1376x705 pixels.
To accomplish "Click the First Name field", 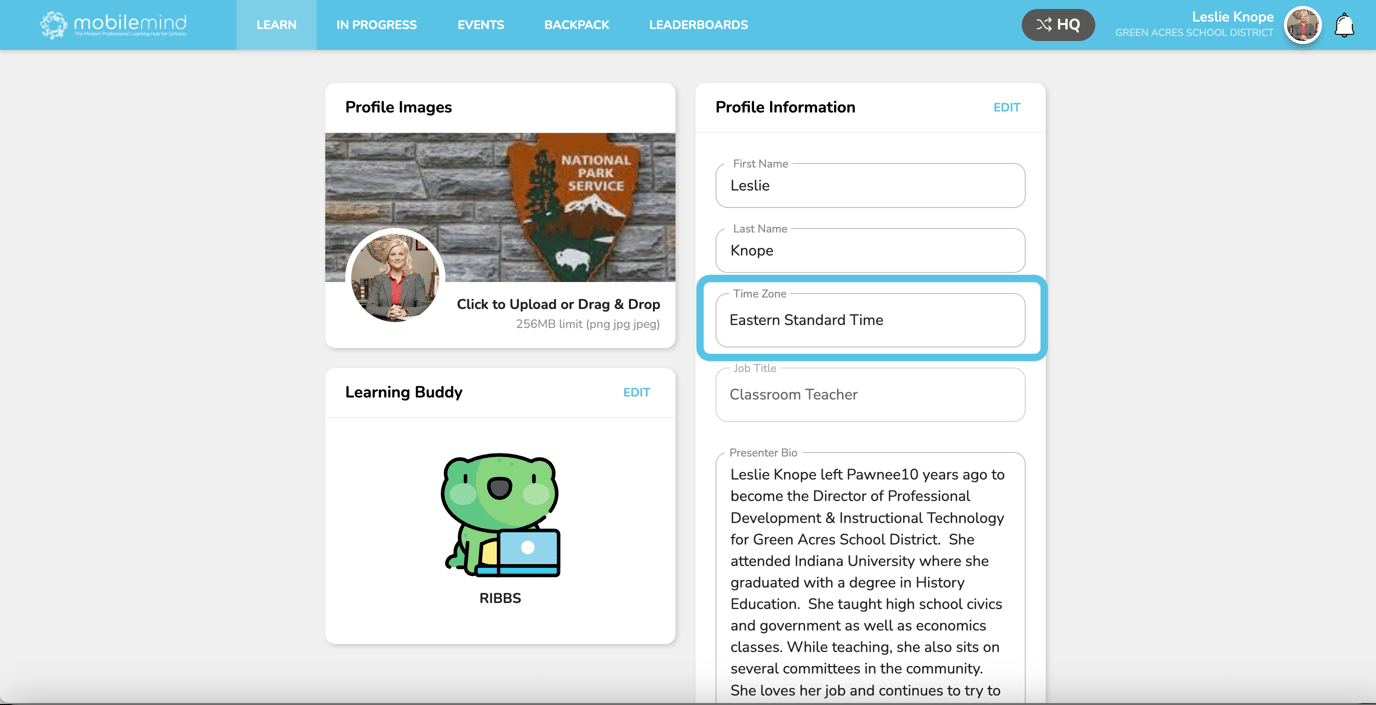I will [x=870, y=185].
